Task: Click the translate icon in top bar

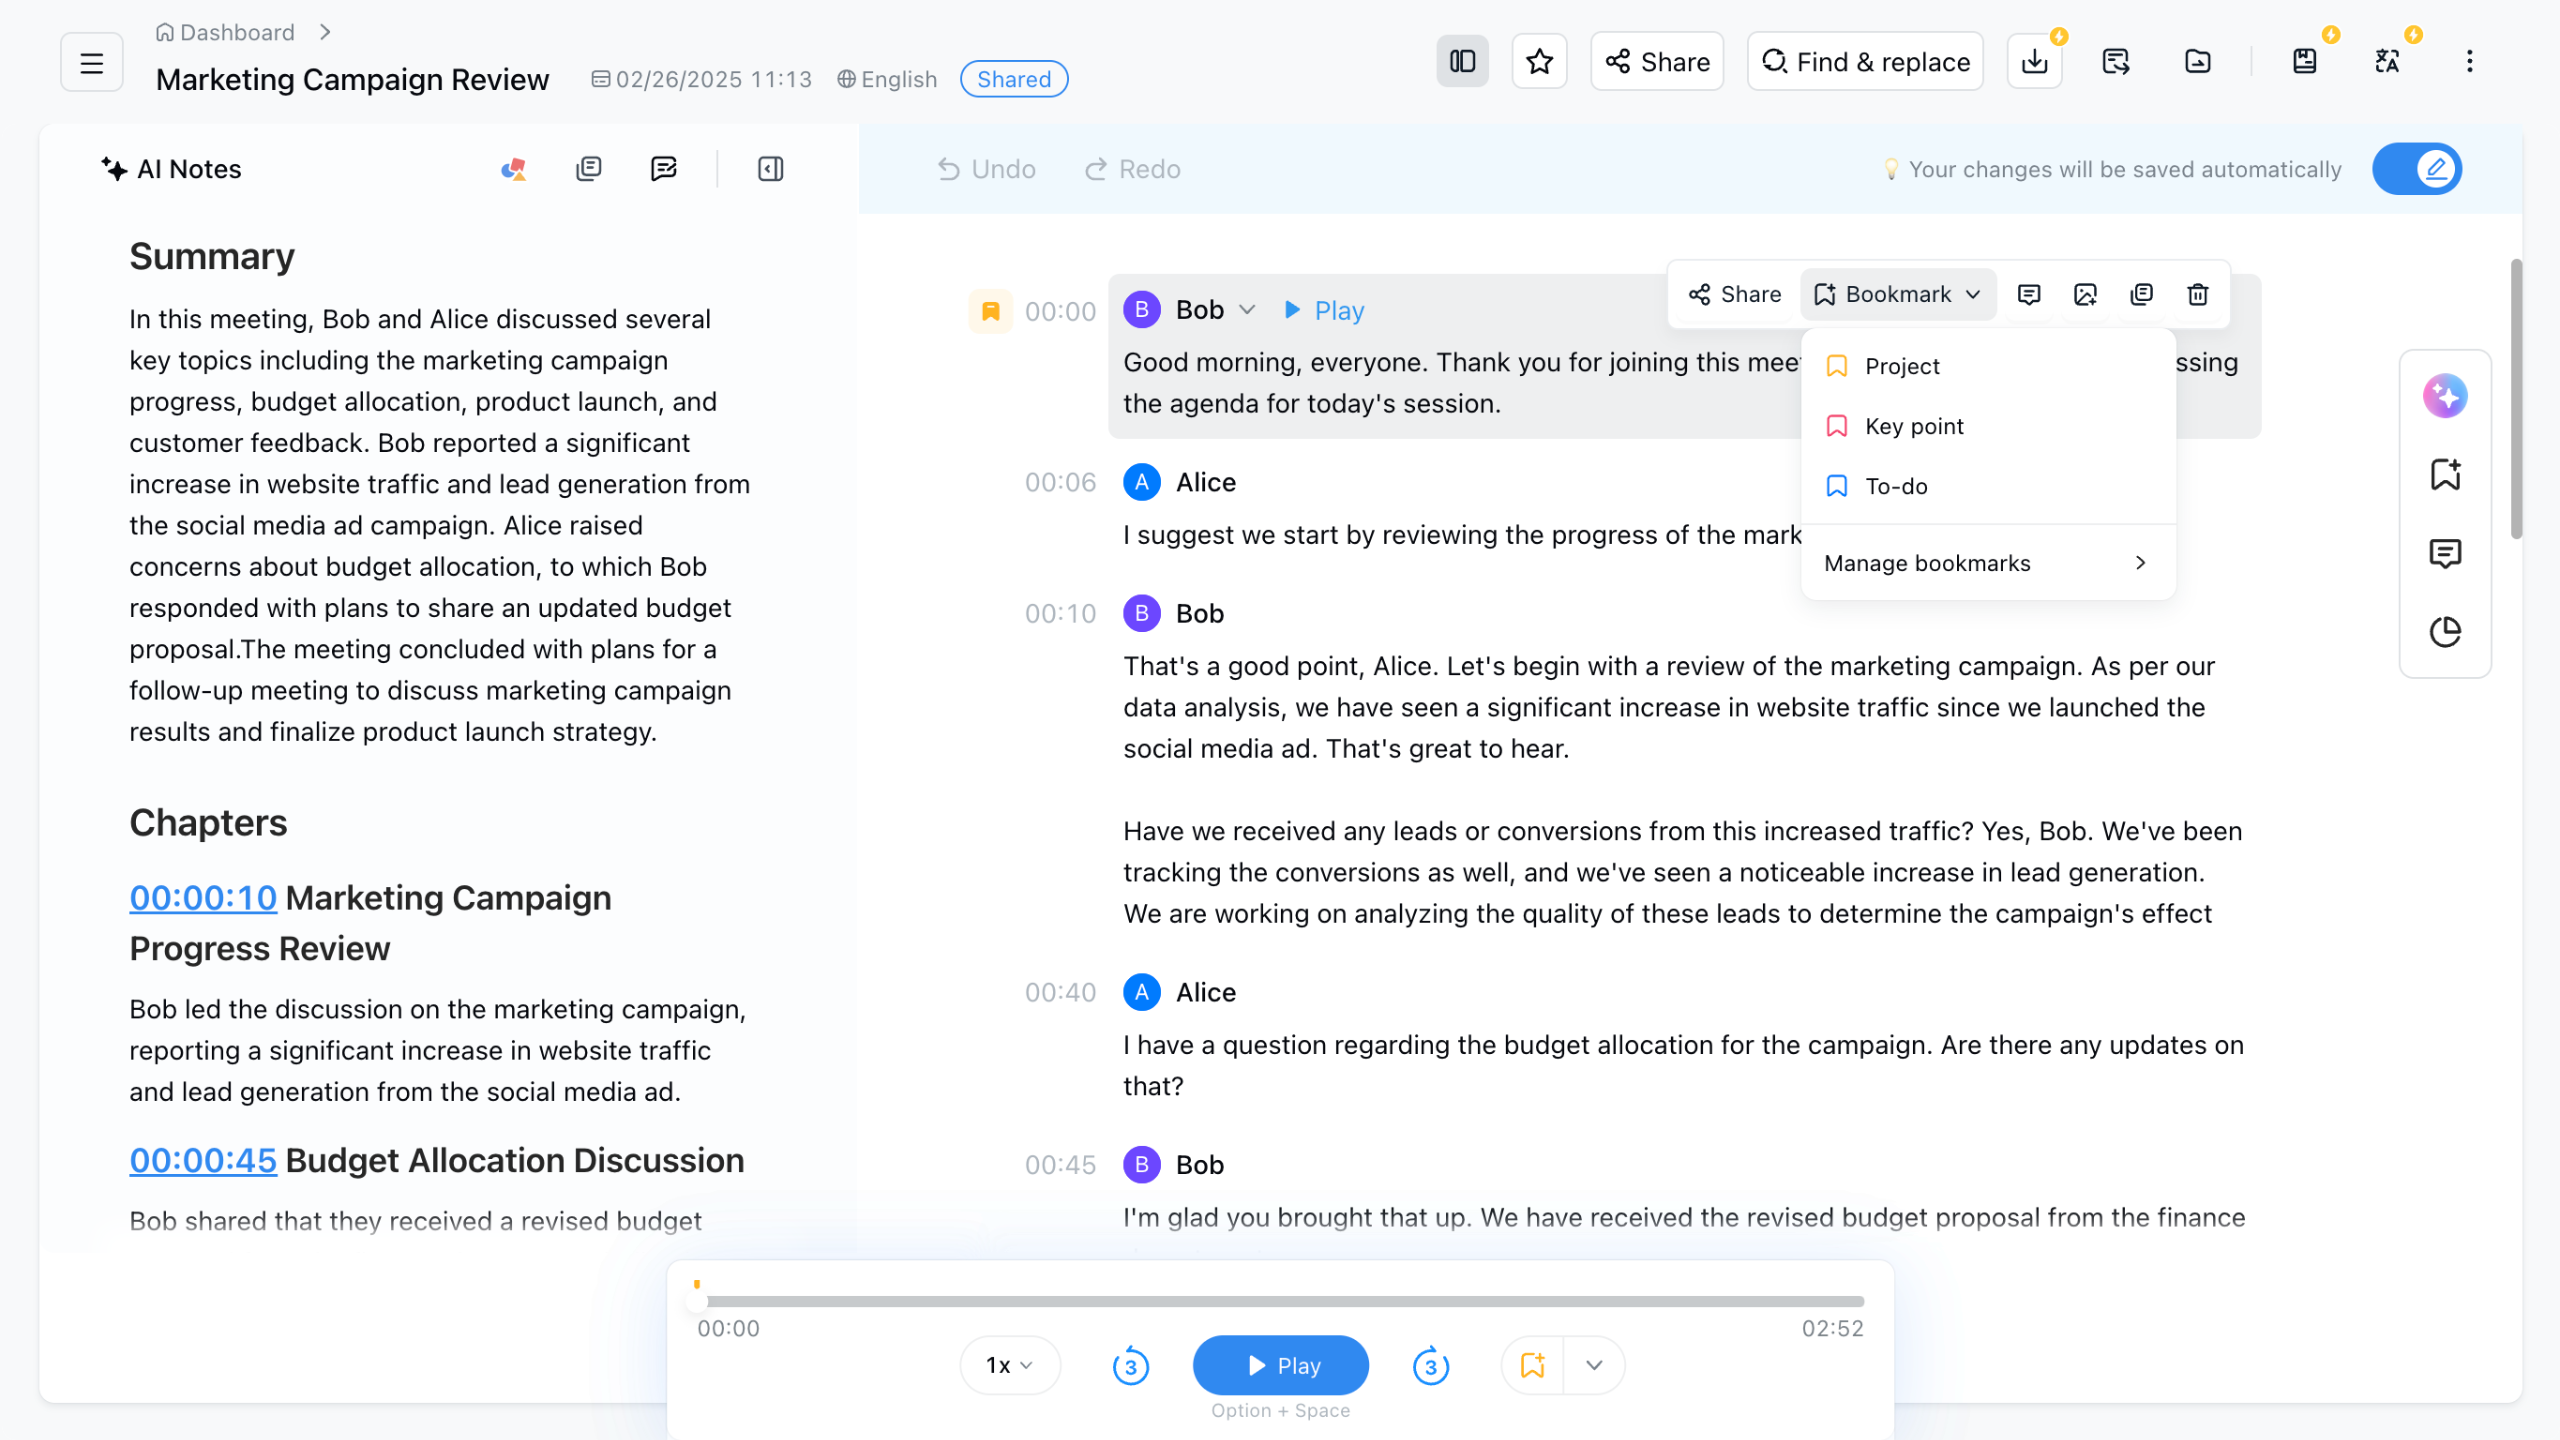Action: (x=2387, y=62)
